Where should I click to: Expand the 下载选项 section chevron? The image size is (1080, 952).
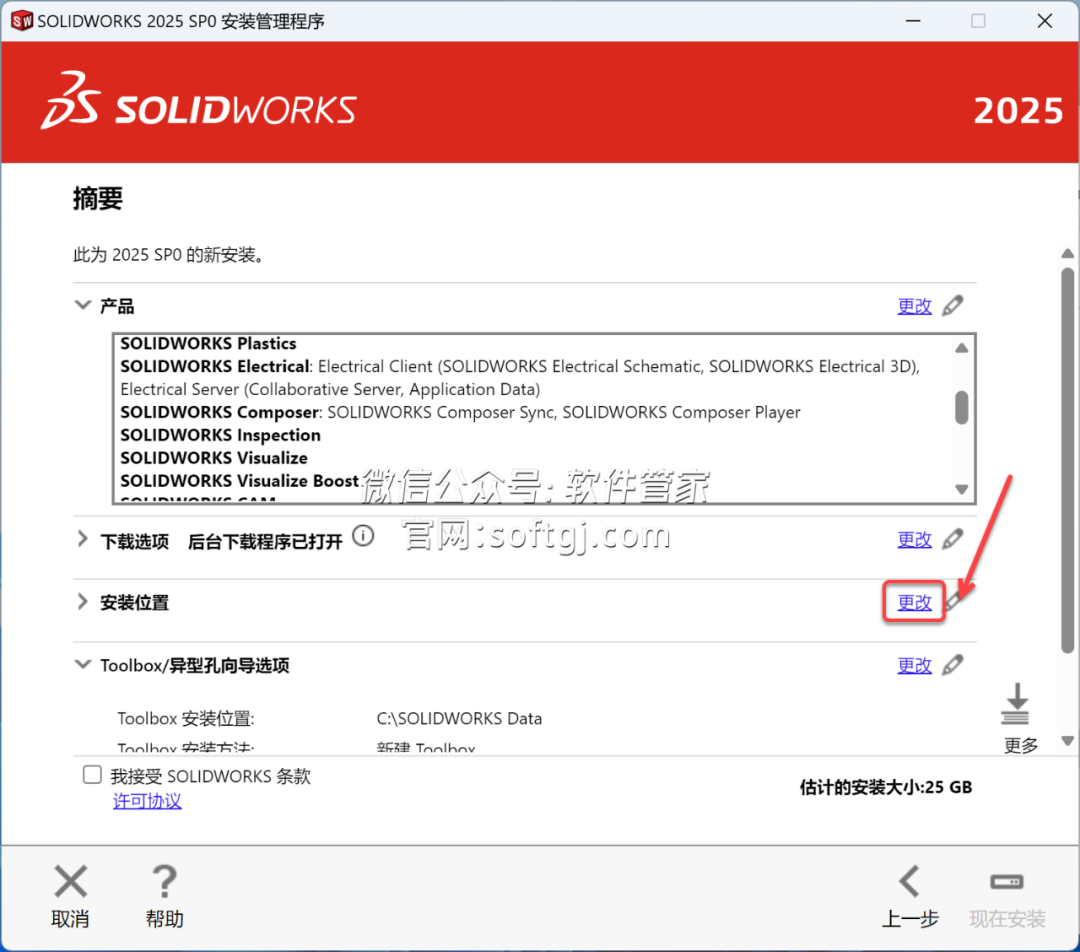coord(83,539)
